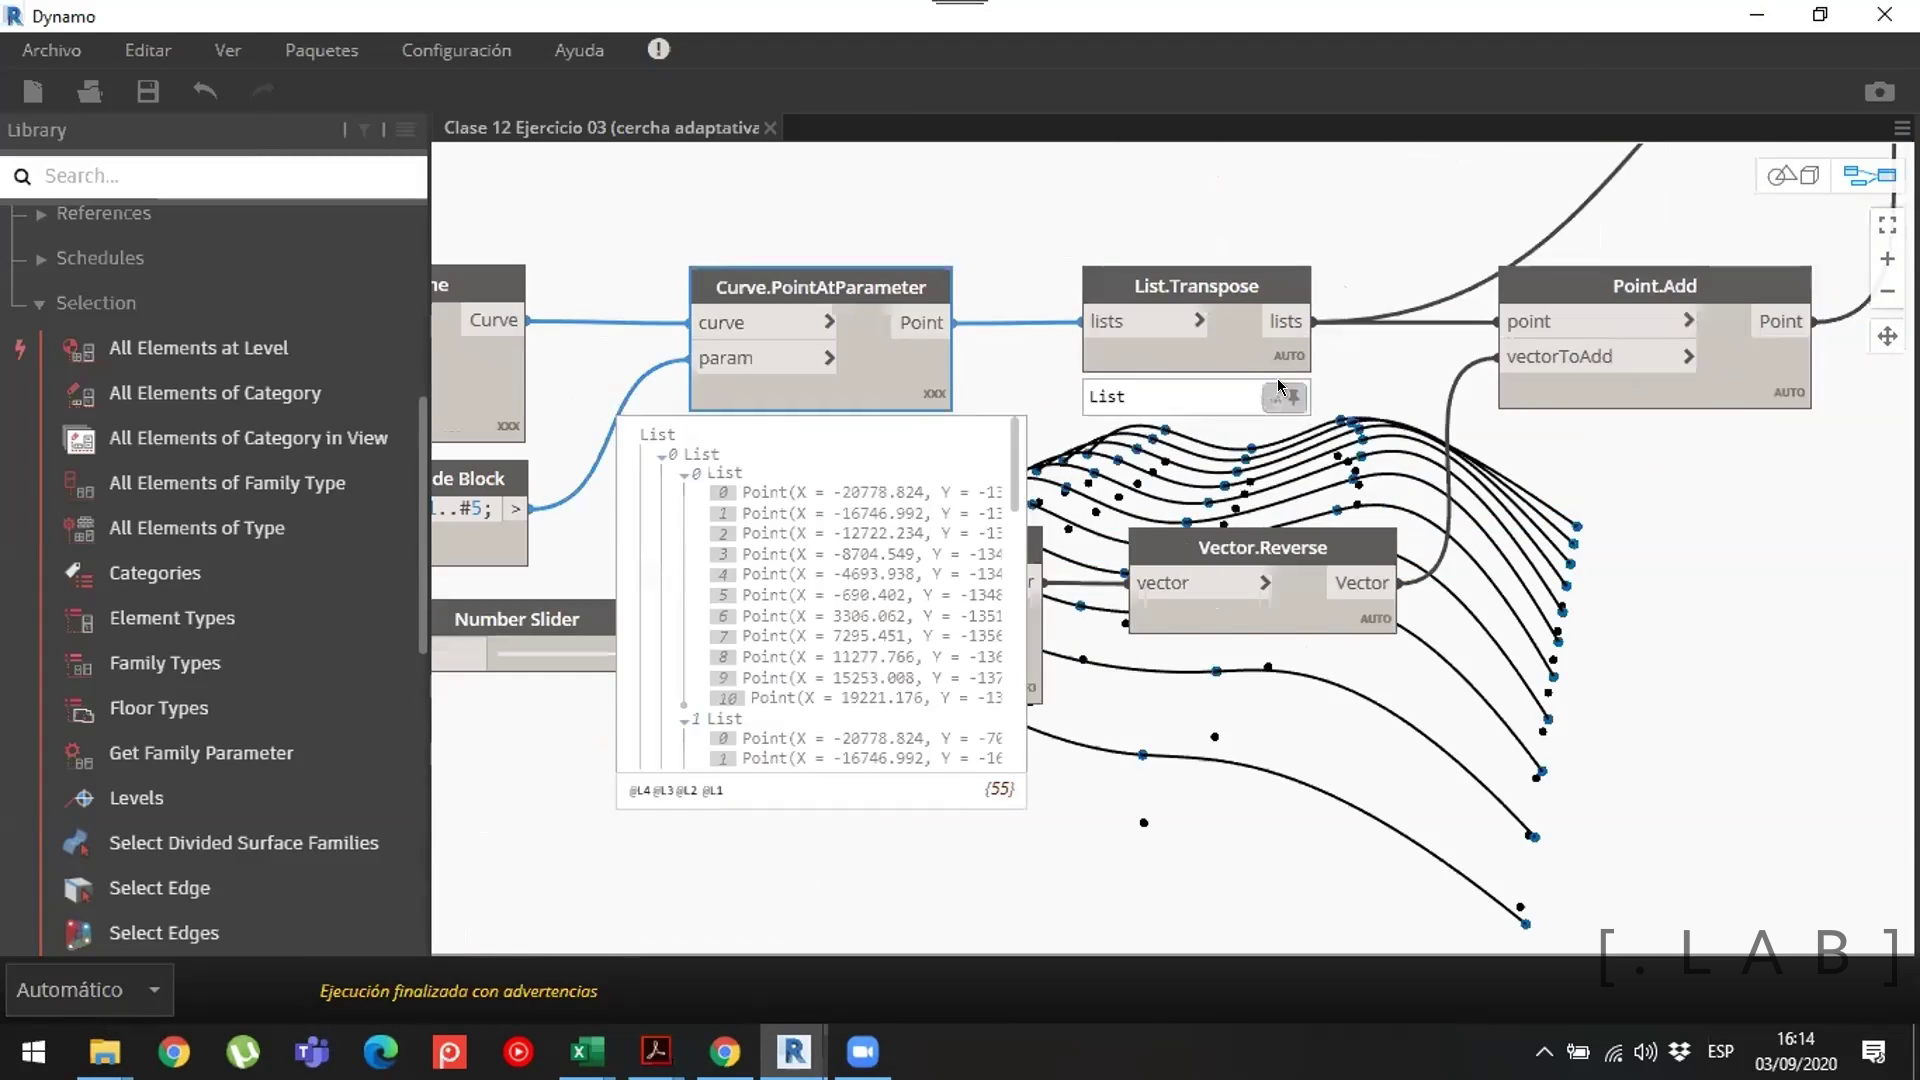The height and width of the screenshot is (1080, 1920).
Task: Click the warning exclamation icon in menu bar
Action: click(x=658, y=49)
